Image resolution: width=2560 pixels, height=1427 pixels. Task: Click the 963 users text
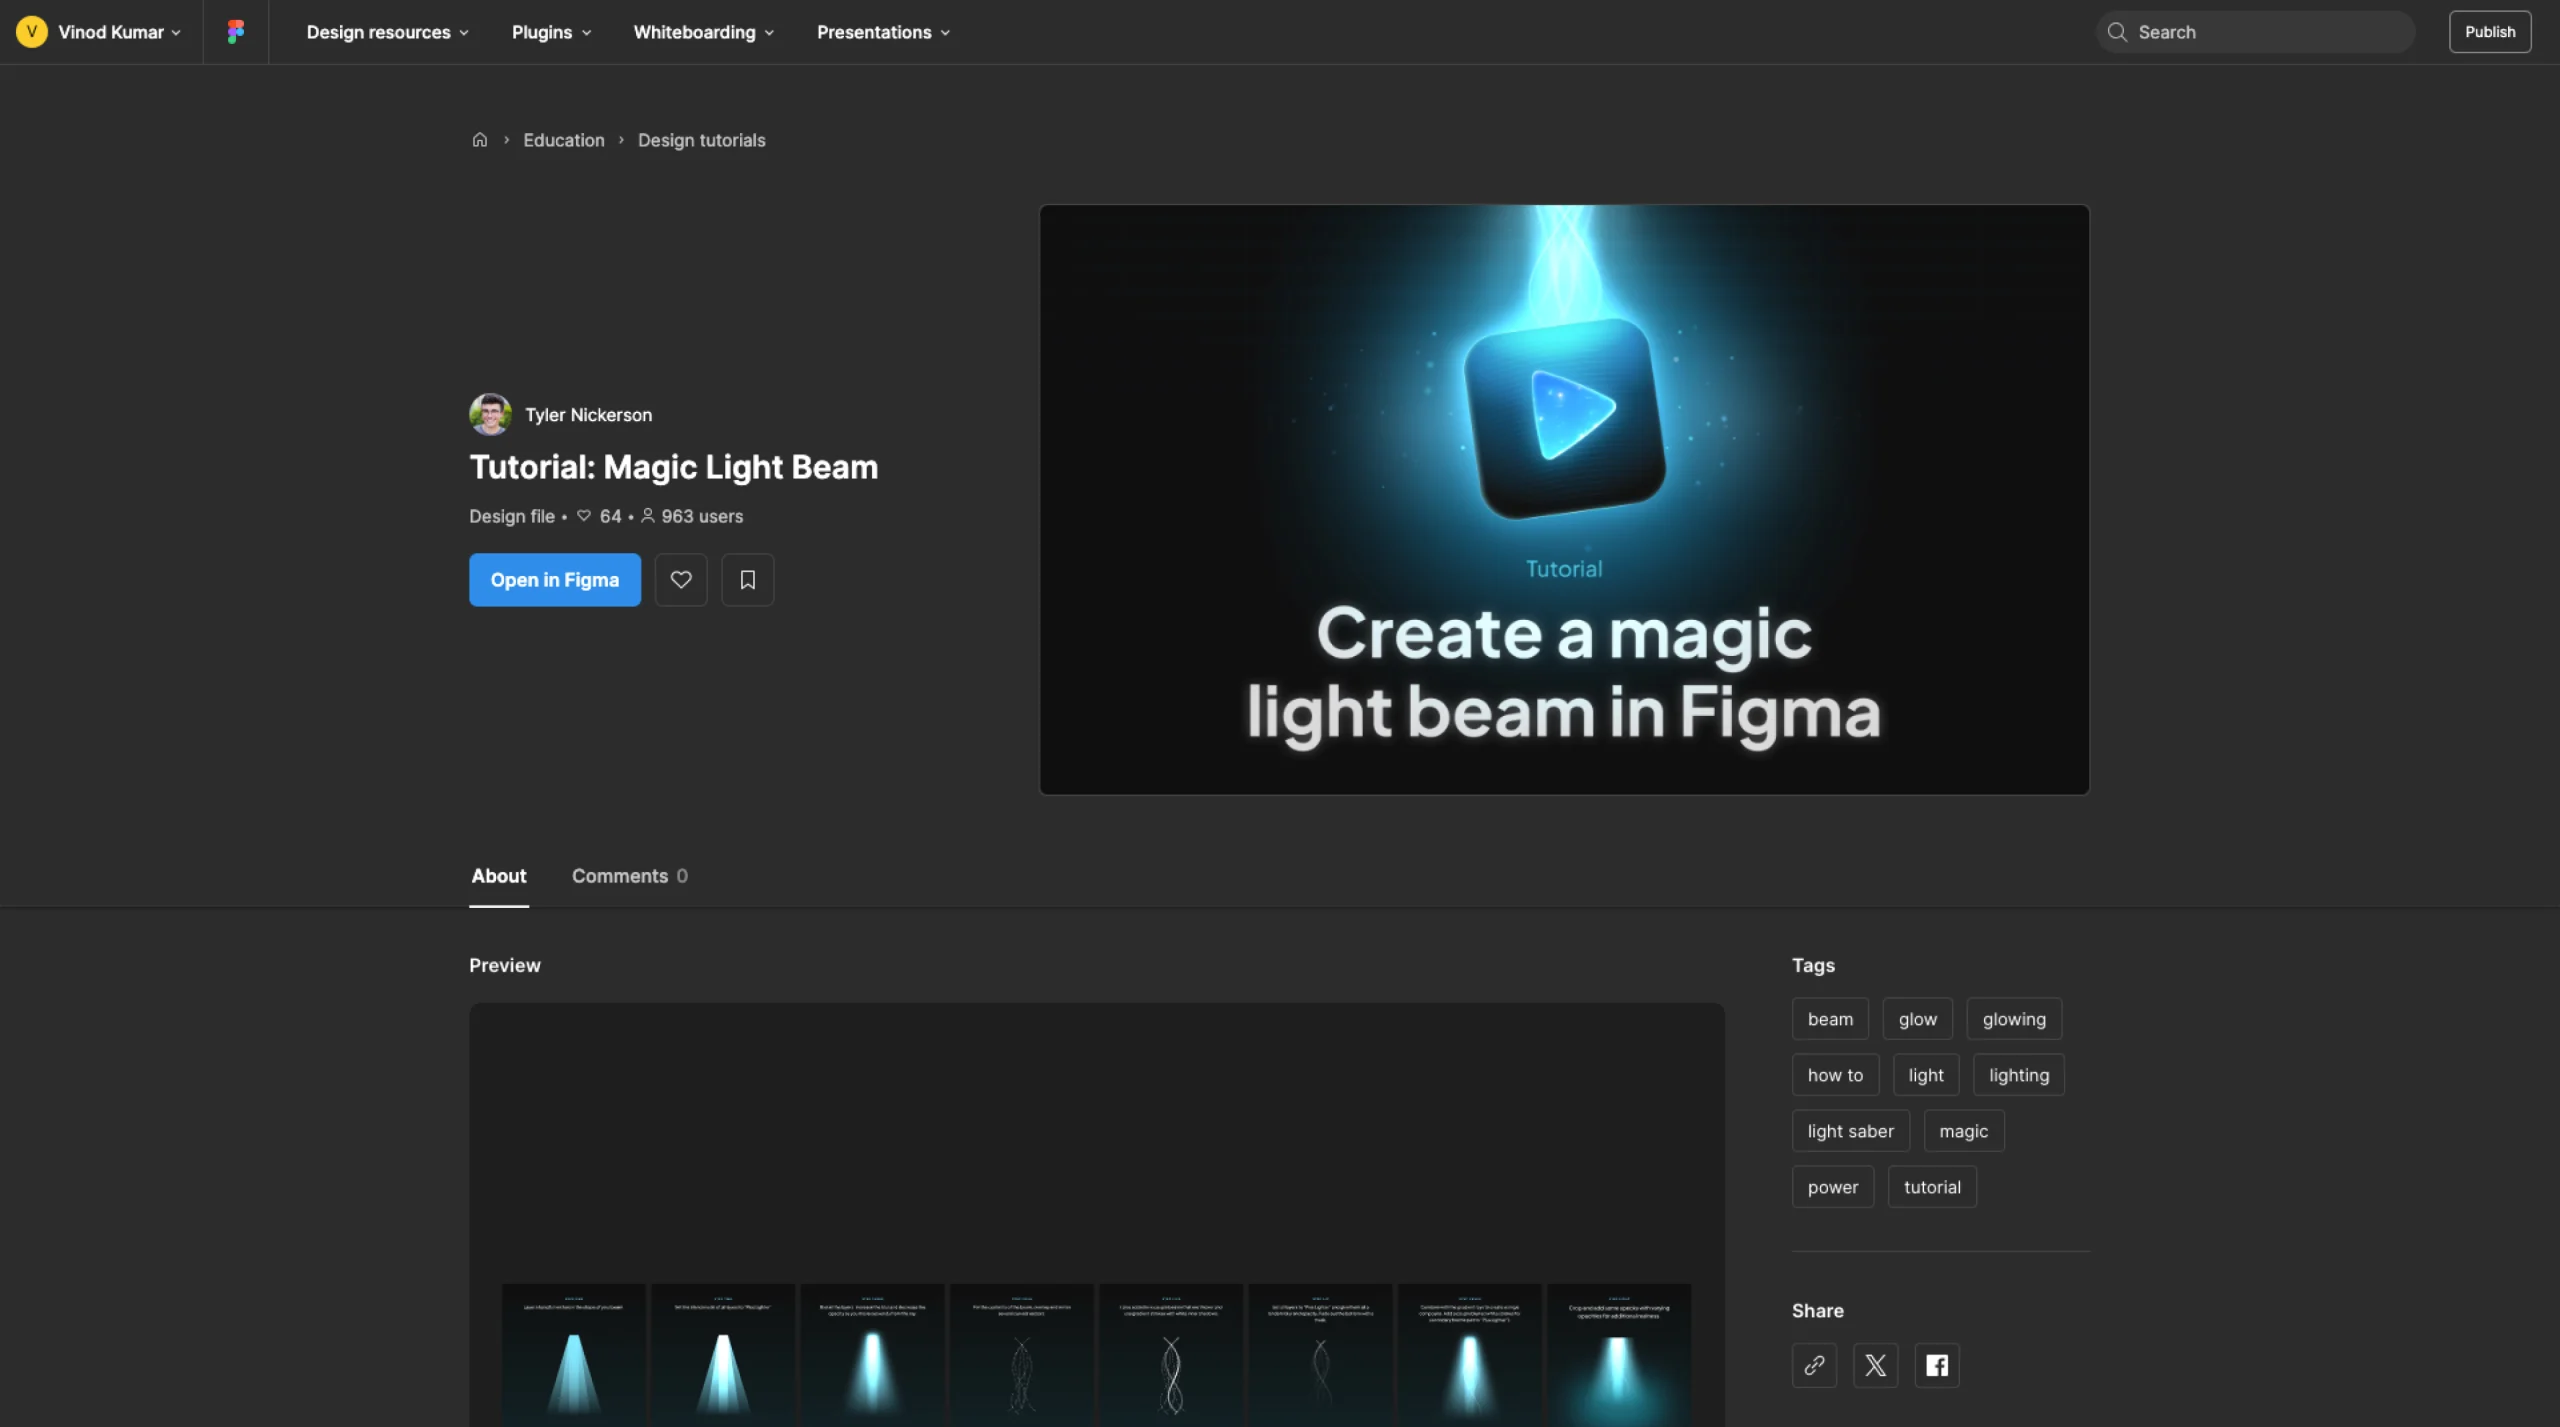point(702,517)
